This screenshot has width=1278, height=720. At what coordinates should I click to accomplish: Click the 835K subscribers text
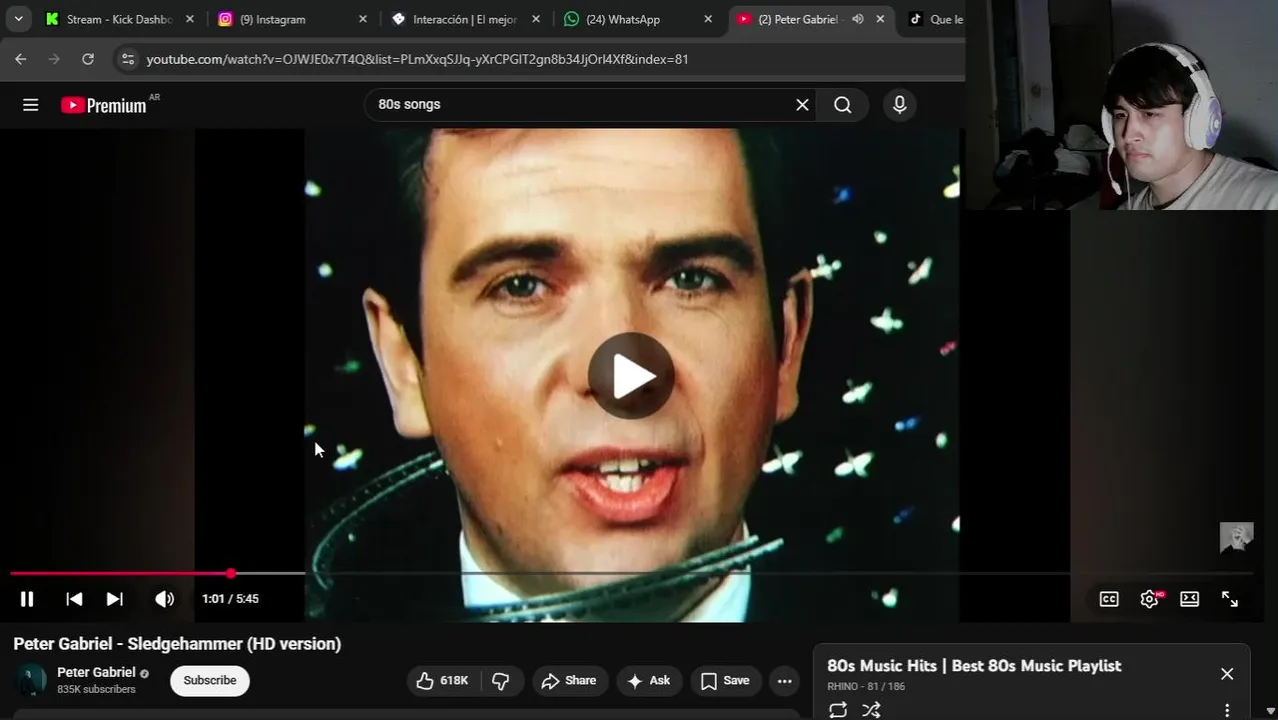point(96,689)
